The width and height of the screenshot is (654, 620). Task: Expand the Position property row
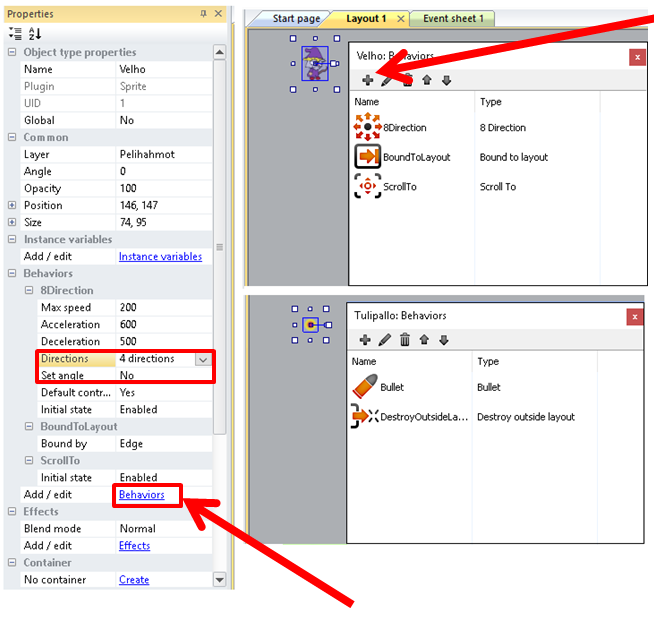click(12, 205)
